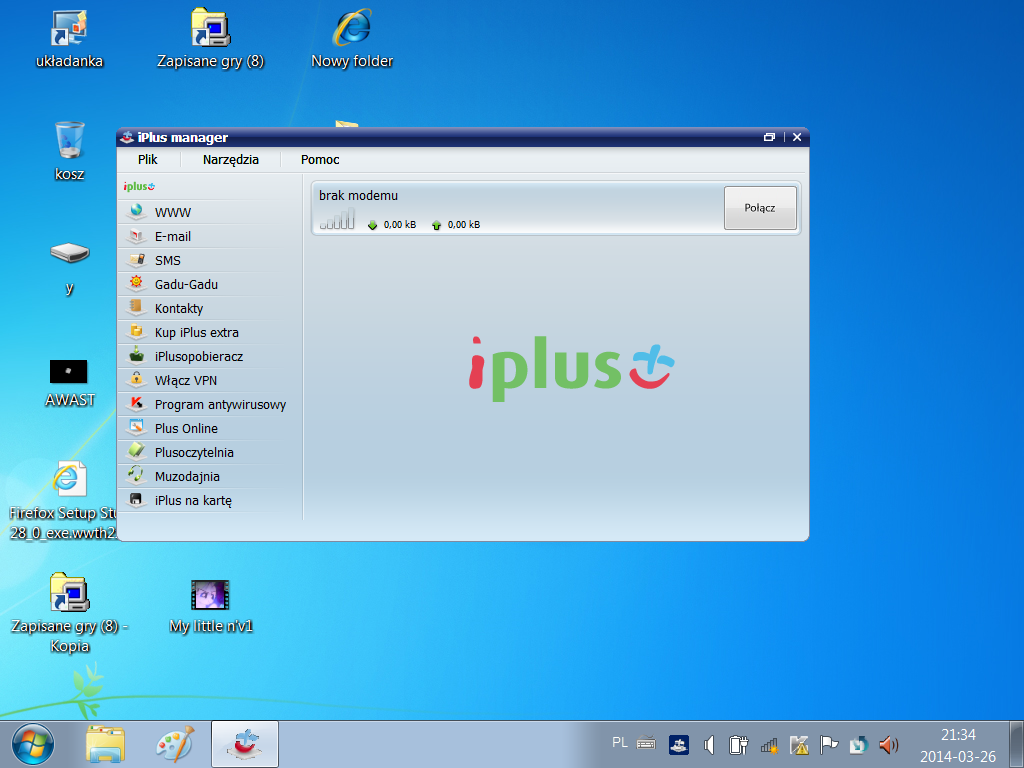Click the small iplus logo above sidebar
Screen dimensions: 1024x768
139,186
